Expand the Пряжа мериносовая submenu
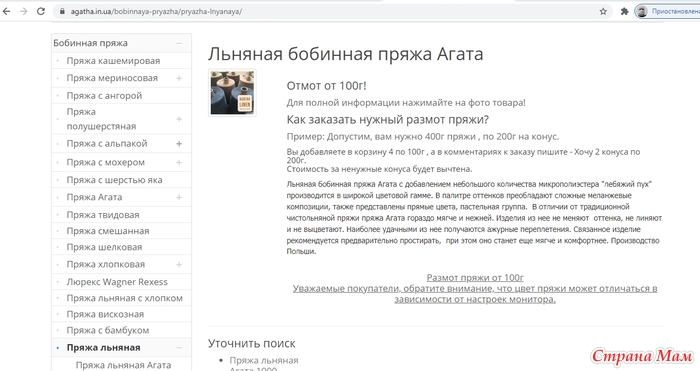 click(179, 78)
